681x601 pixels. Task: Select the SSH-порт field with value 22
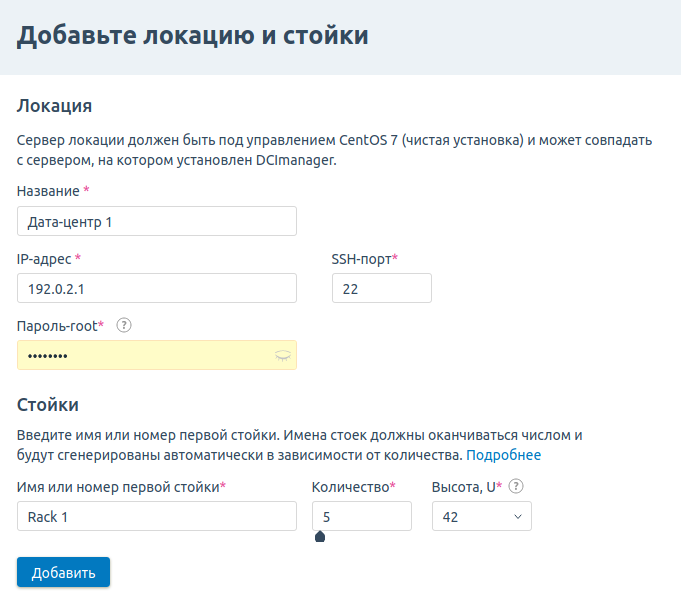pos(381,288)
